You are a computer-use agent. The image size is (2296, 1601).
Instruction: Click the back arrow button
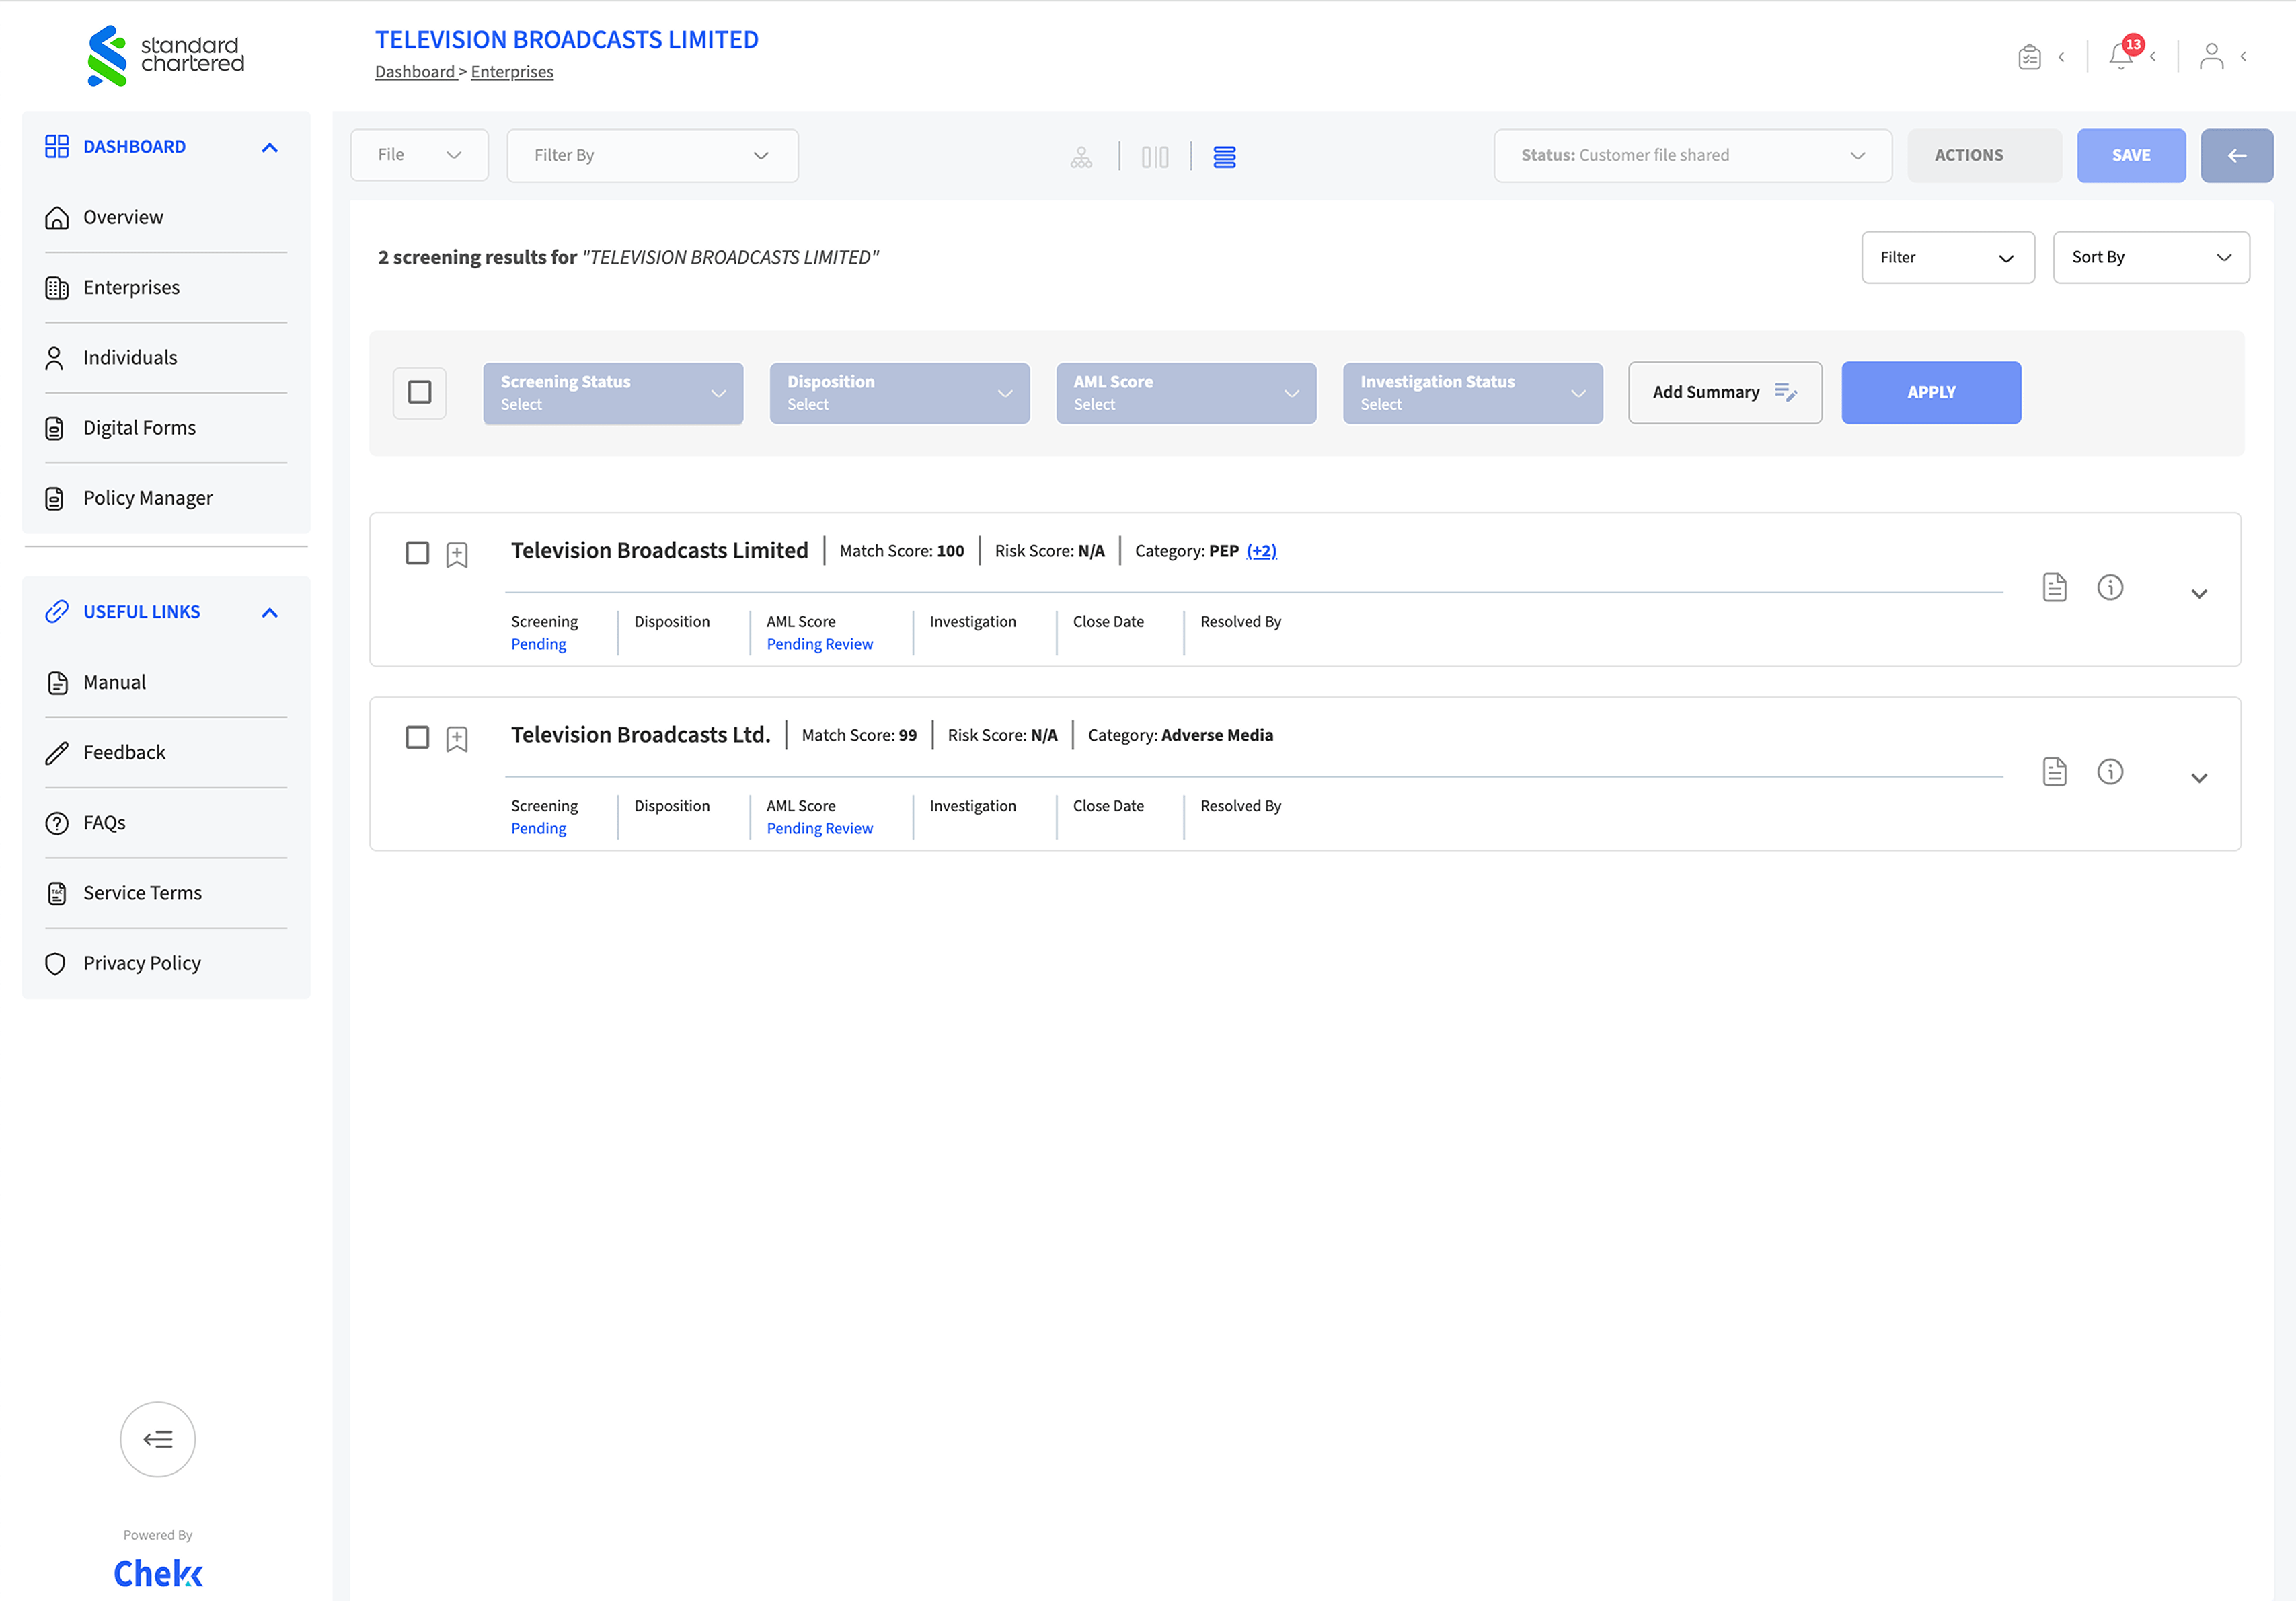coord(2236,155)
